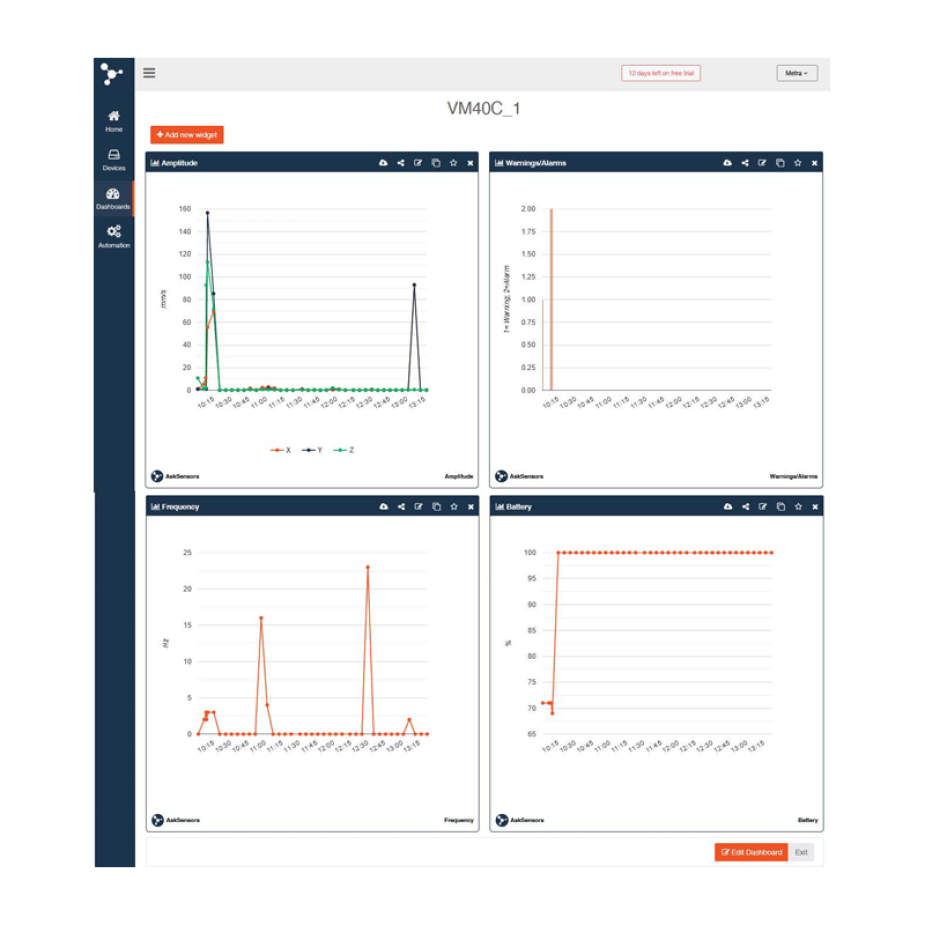Screen dimensions: 925x925
Task: Hide the Z series in Amplitude legend
Action: [x=345, y=450]
